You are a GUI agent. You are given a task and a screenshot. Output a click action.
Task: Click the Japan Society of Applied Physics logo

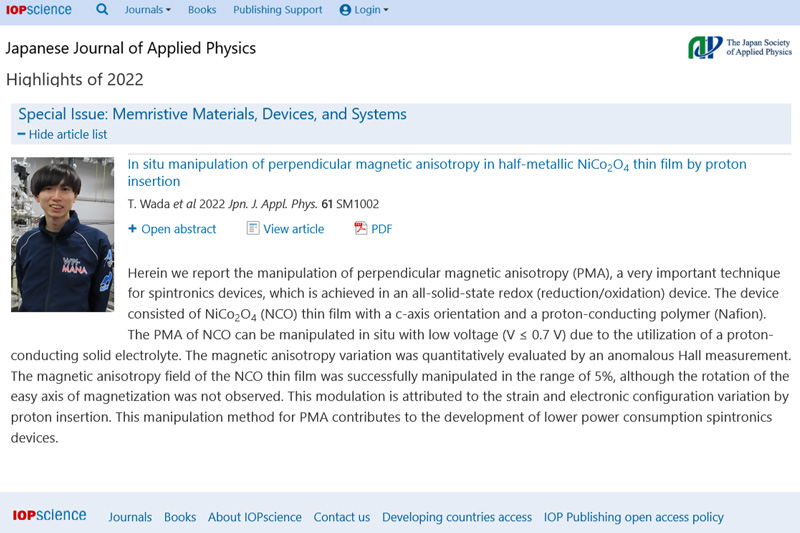(x=739, y=47)
